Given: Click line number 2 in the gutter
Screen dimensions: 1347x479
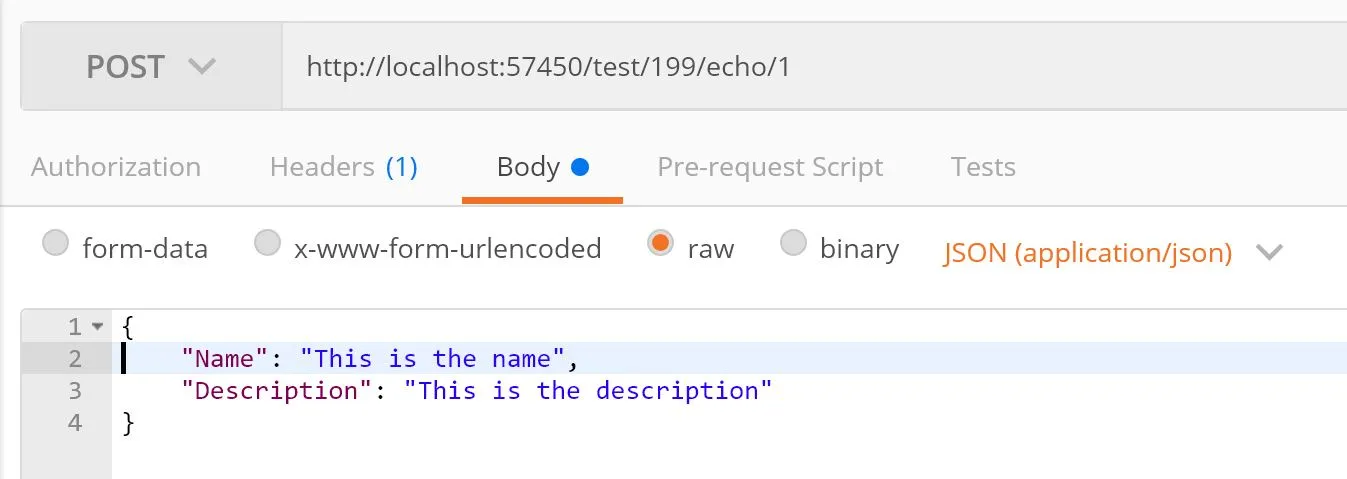Looking at the screenshot, I should [75, 358].
